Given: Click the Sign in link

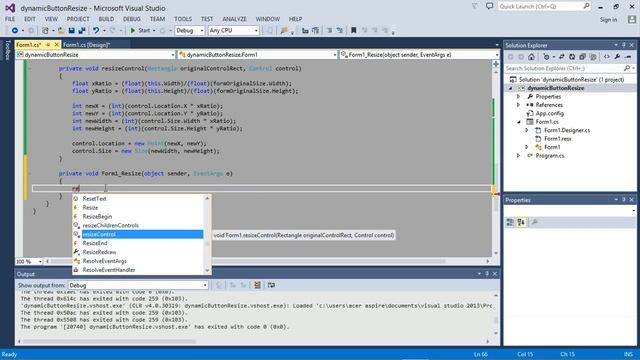Looking at the screenshot, I should tap(608, 20).
